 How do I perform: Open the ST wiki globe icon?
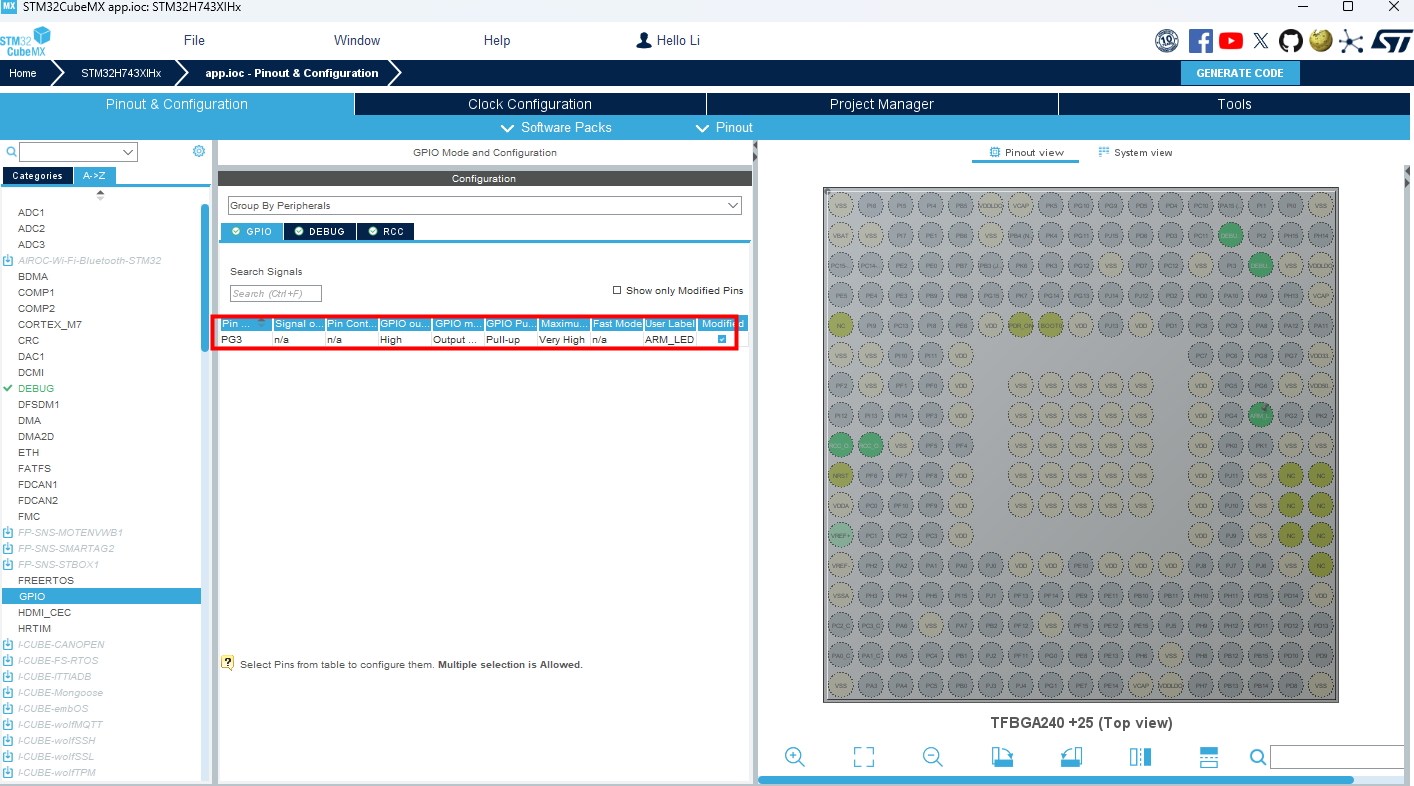pos(1321,41)
